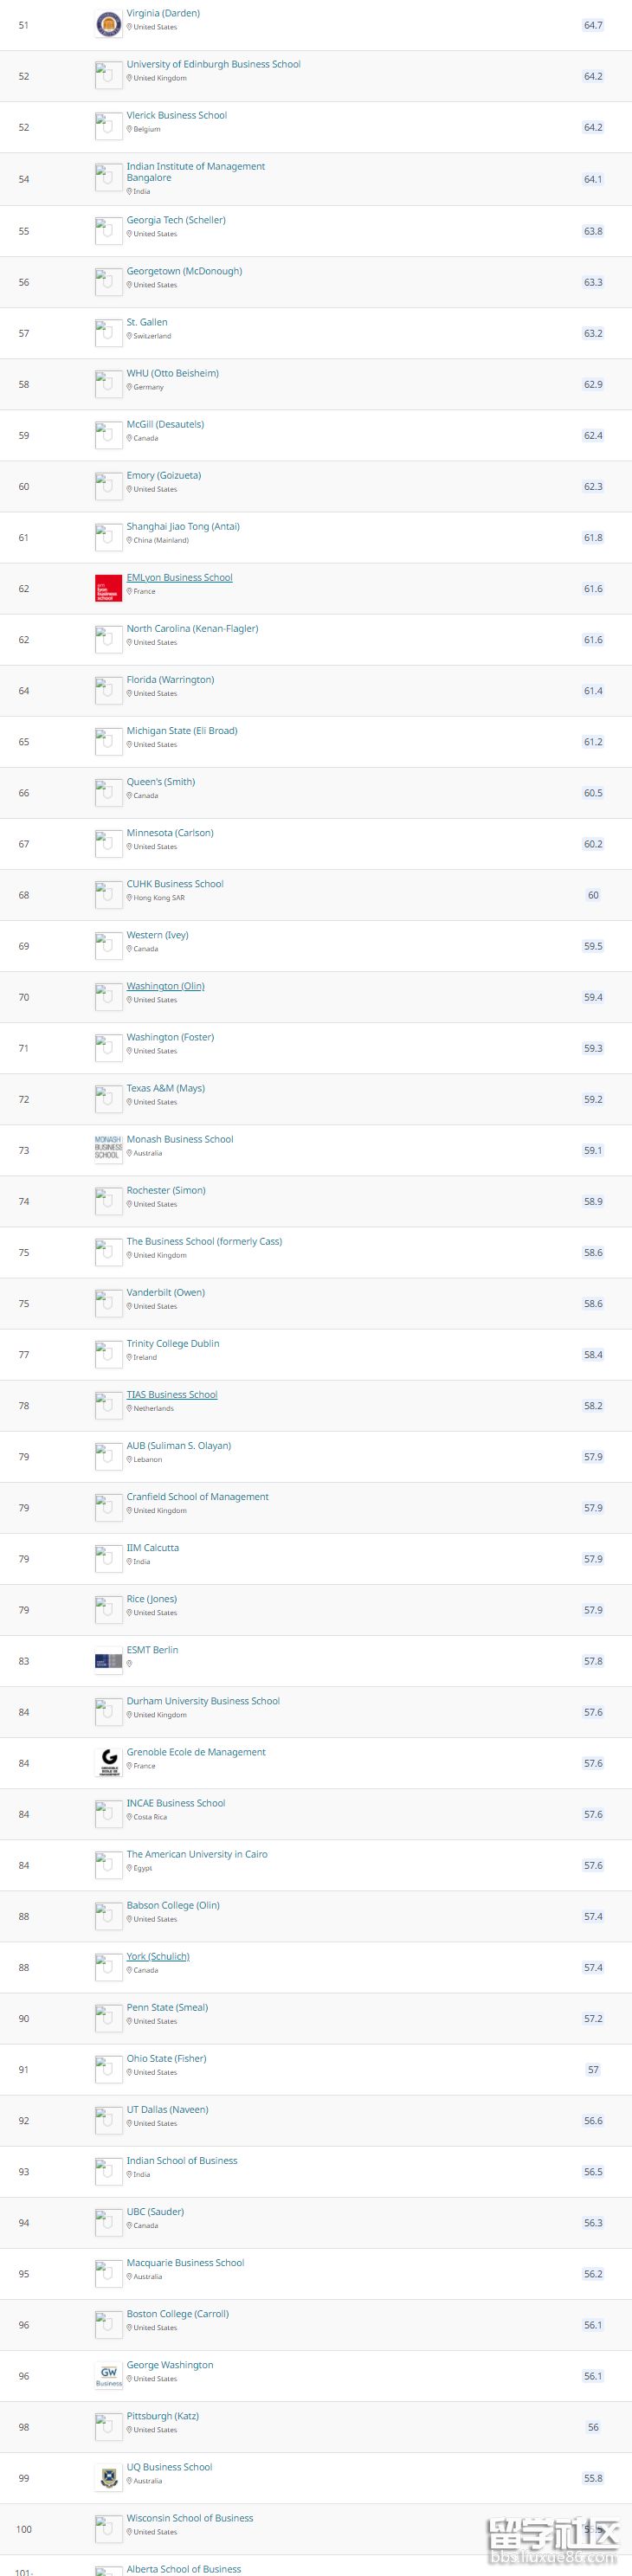Click the 64.7 score for Virginia (Darden)

tap(593, 25)
